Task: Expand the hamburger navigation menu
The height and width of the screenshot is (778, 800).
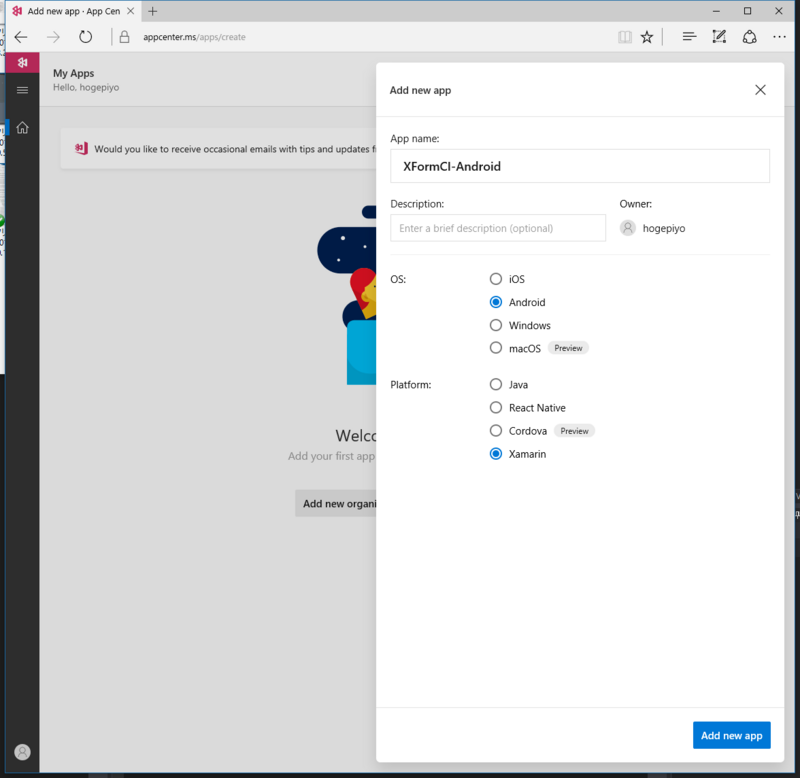Action: tap(22, 90)
